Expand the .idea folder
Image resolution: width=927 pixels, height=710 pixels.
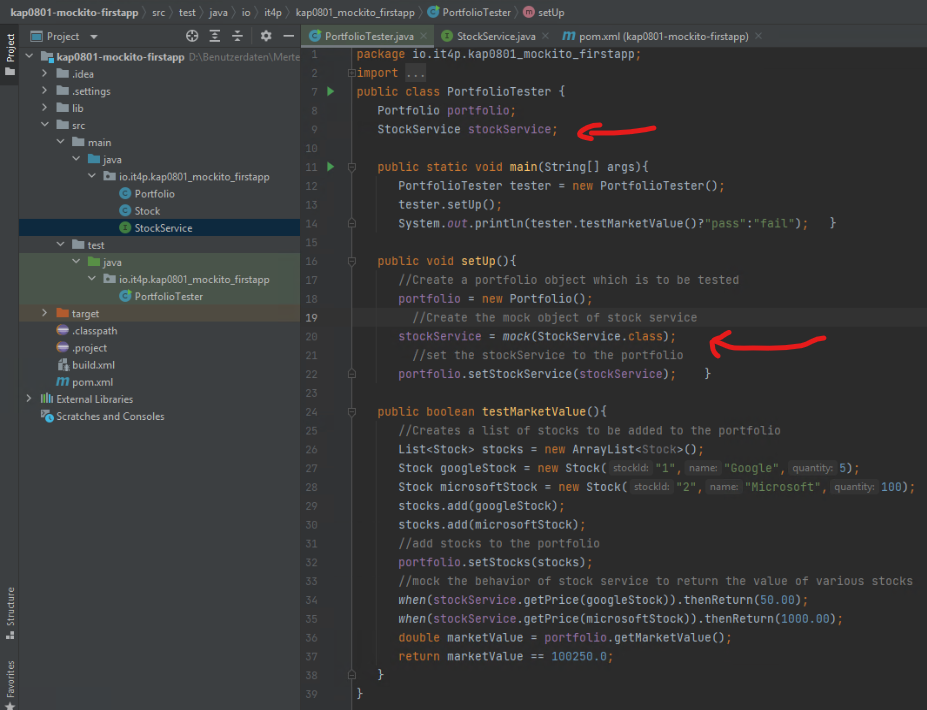pos(45,74)
